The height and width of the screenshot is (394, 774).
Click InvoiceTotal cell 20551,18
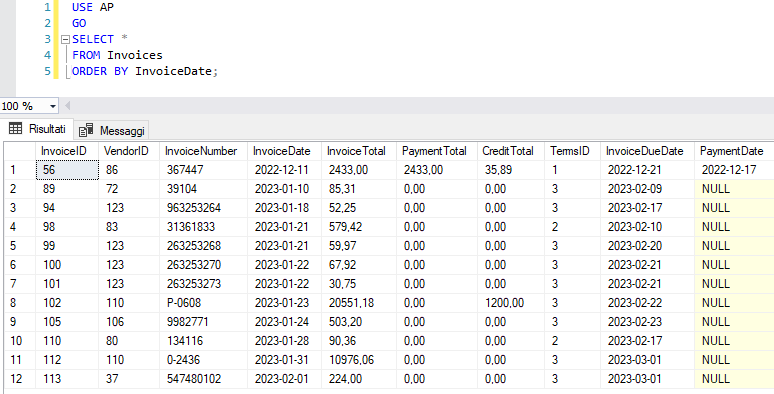359,303
